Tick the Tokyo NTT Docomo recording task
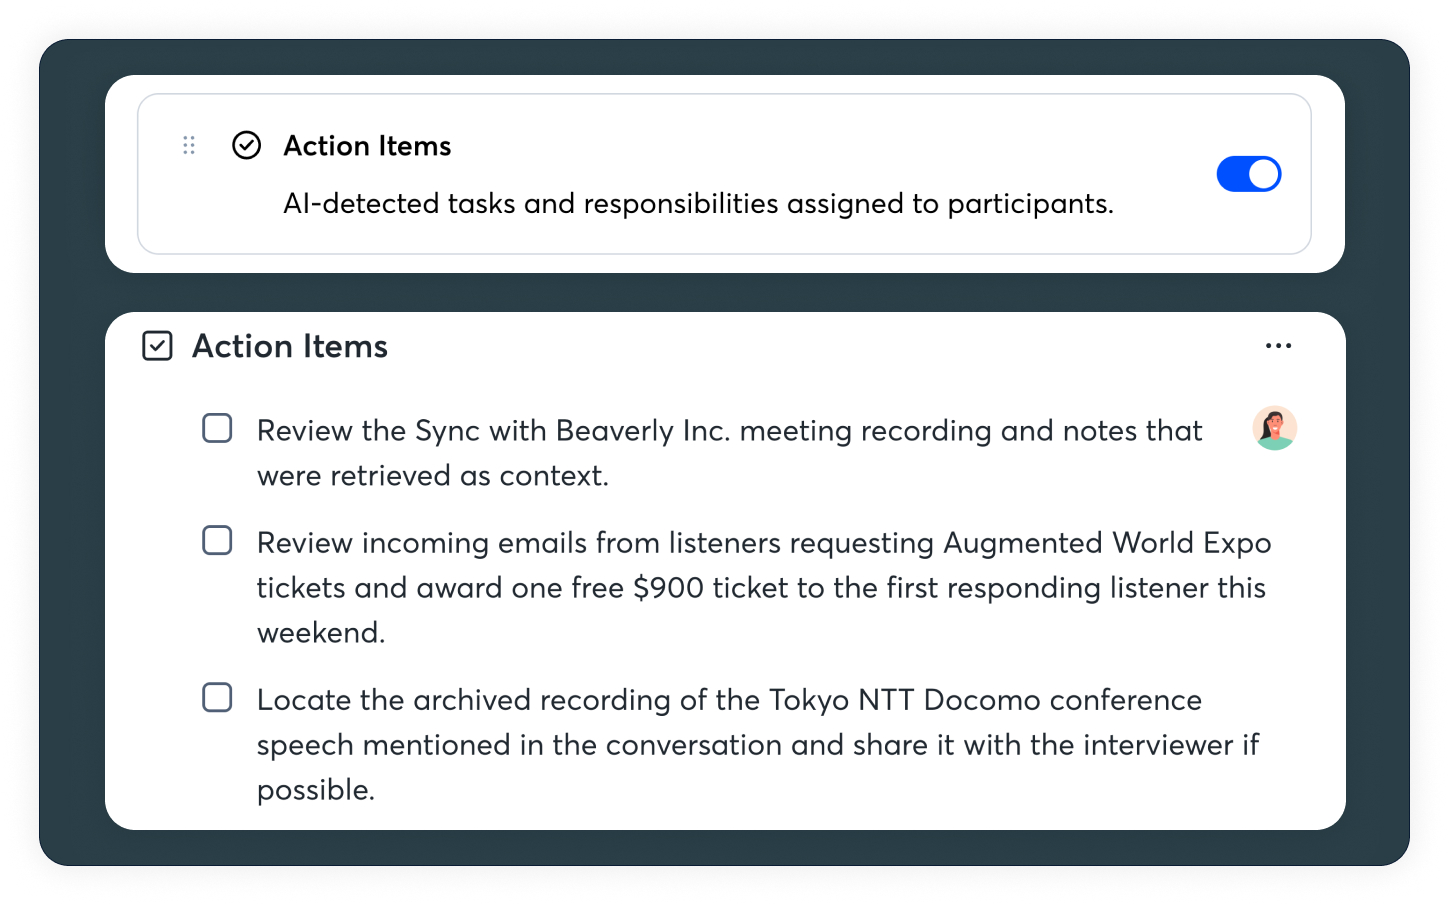 pyautogui.click(x=217, y=697)
